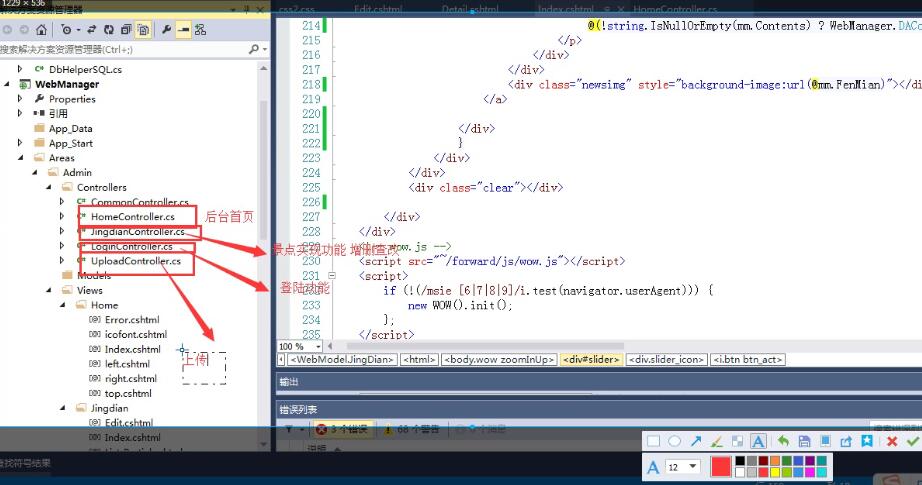Save the screenshot to file
922x485 pixels.
click(804, 441)
